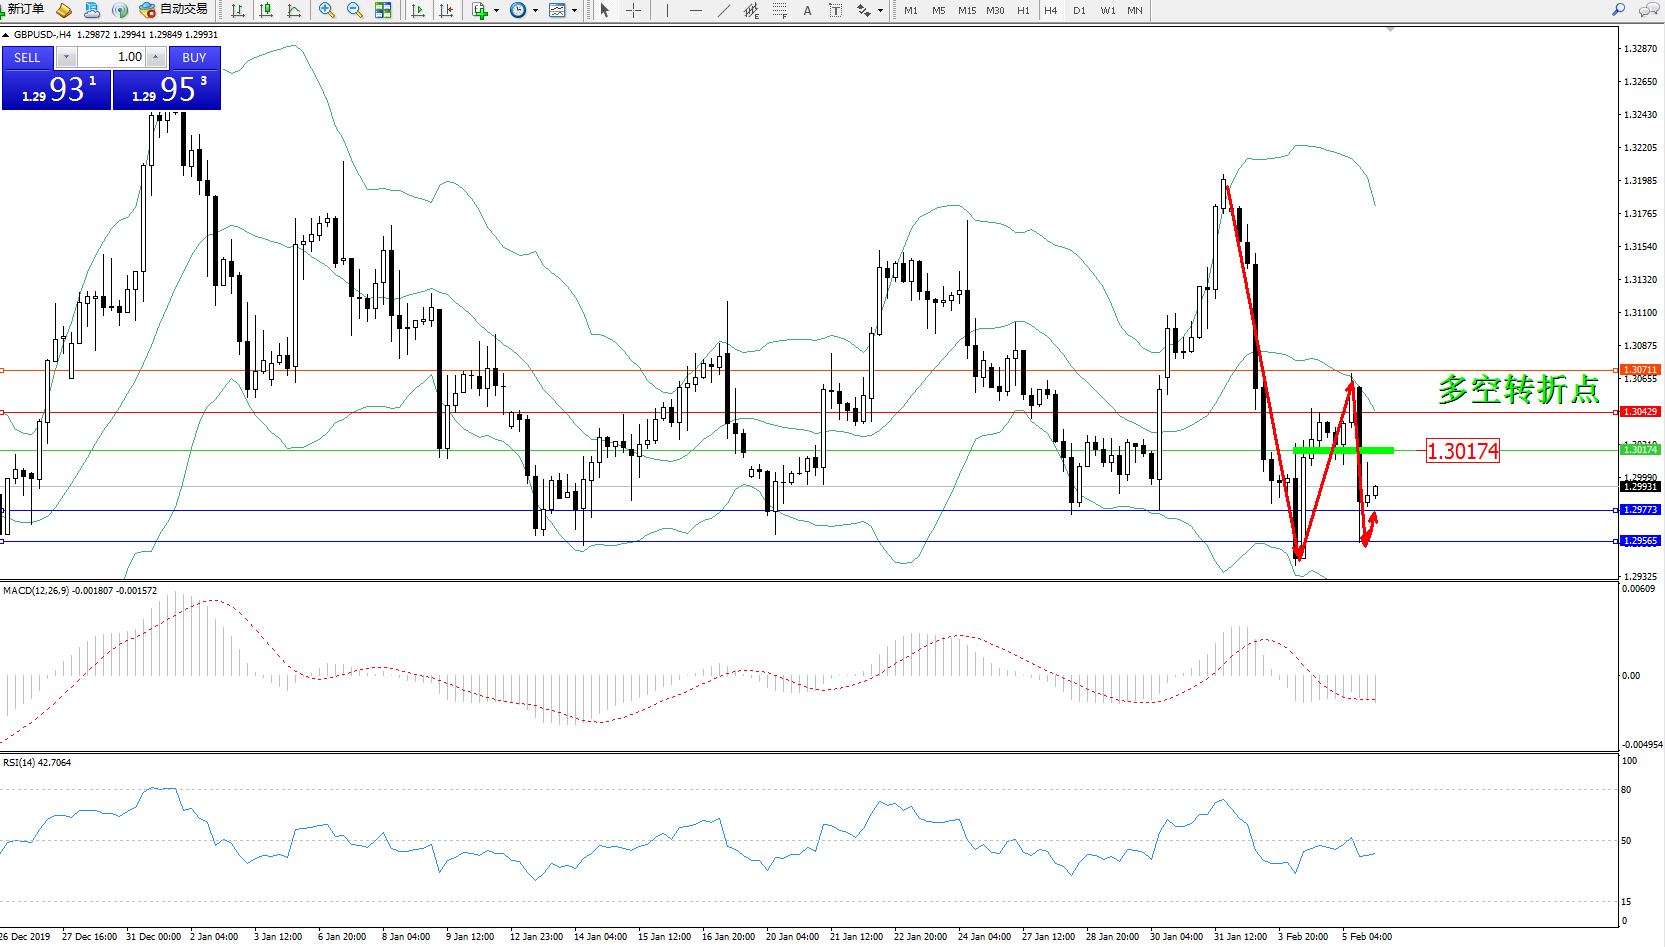Expand the arrows objects dropdown
This screenshot has height=947, width=1665.
880,11
